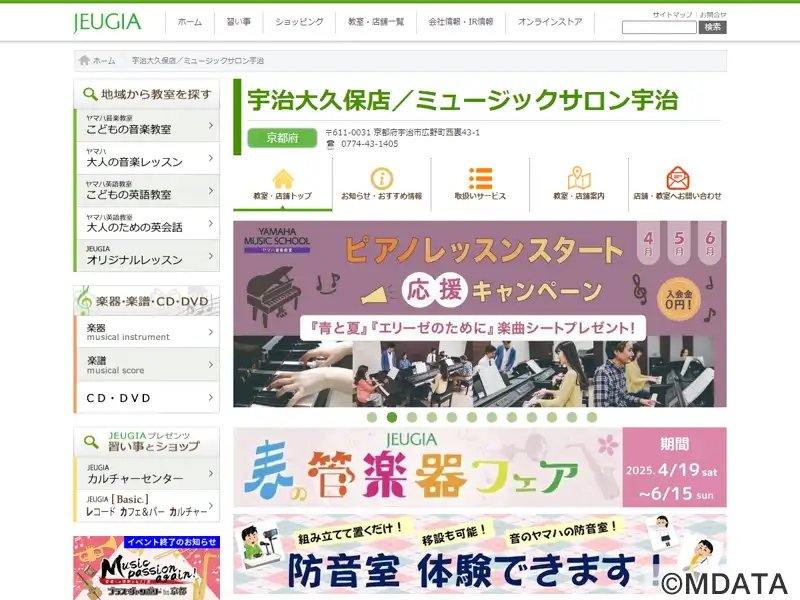Click the telephone icon next to 0774-43-1405
The width and height of the screenshot is (800, 600).
(331, 144)
